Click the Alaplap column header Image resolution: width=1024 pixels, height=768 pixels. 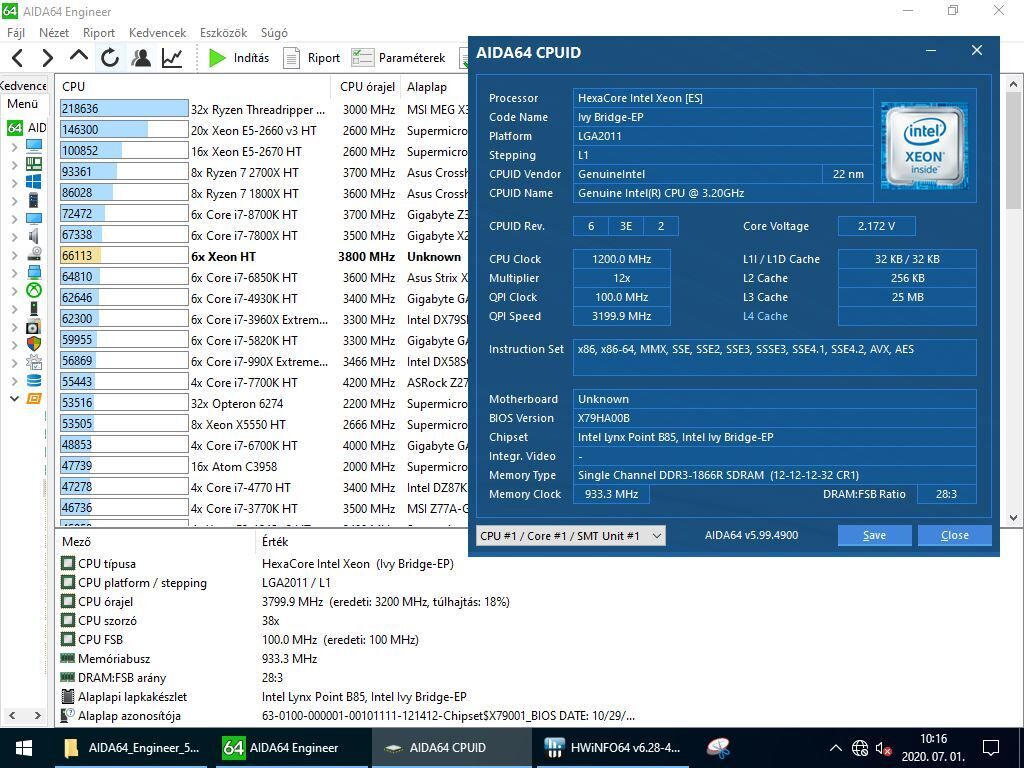[434, 87]
